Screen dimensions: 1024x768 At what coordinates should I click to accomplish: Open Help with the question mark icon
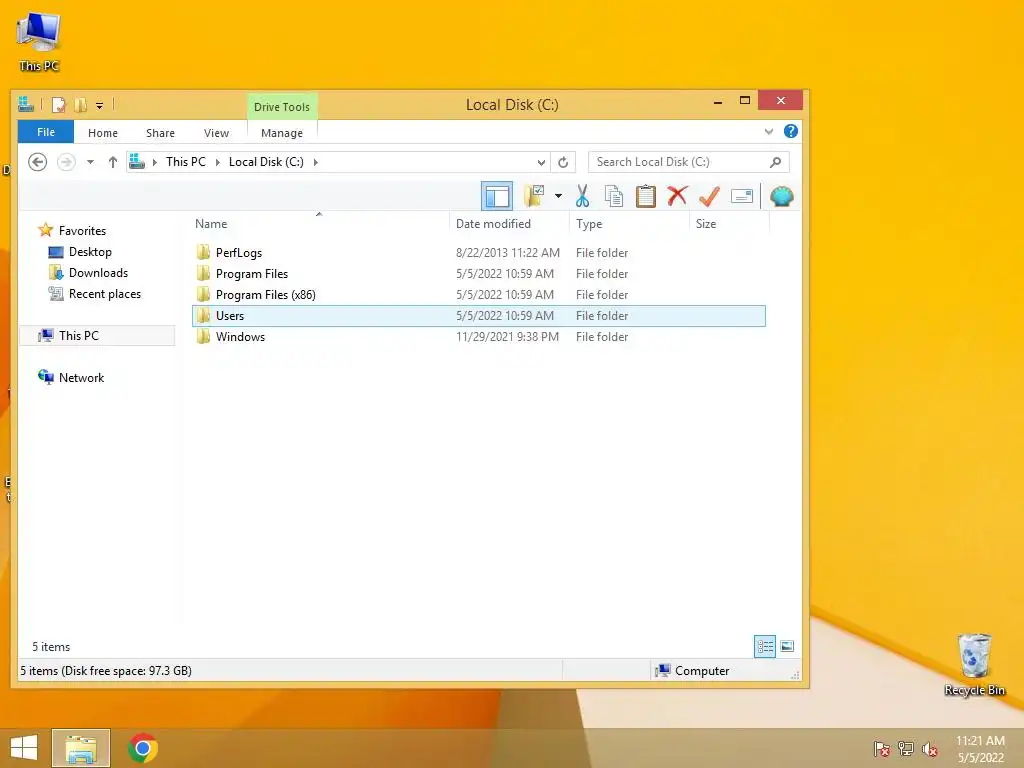(790, 131)
